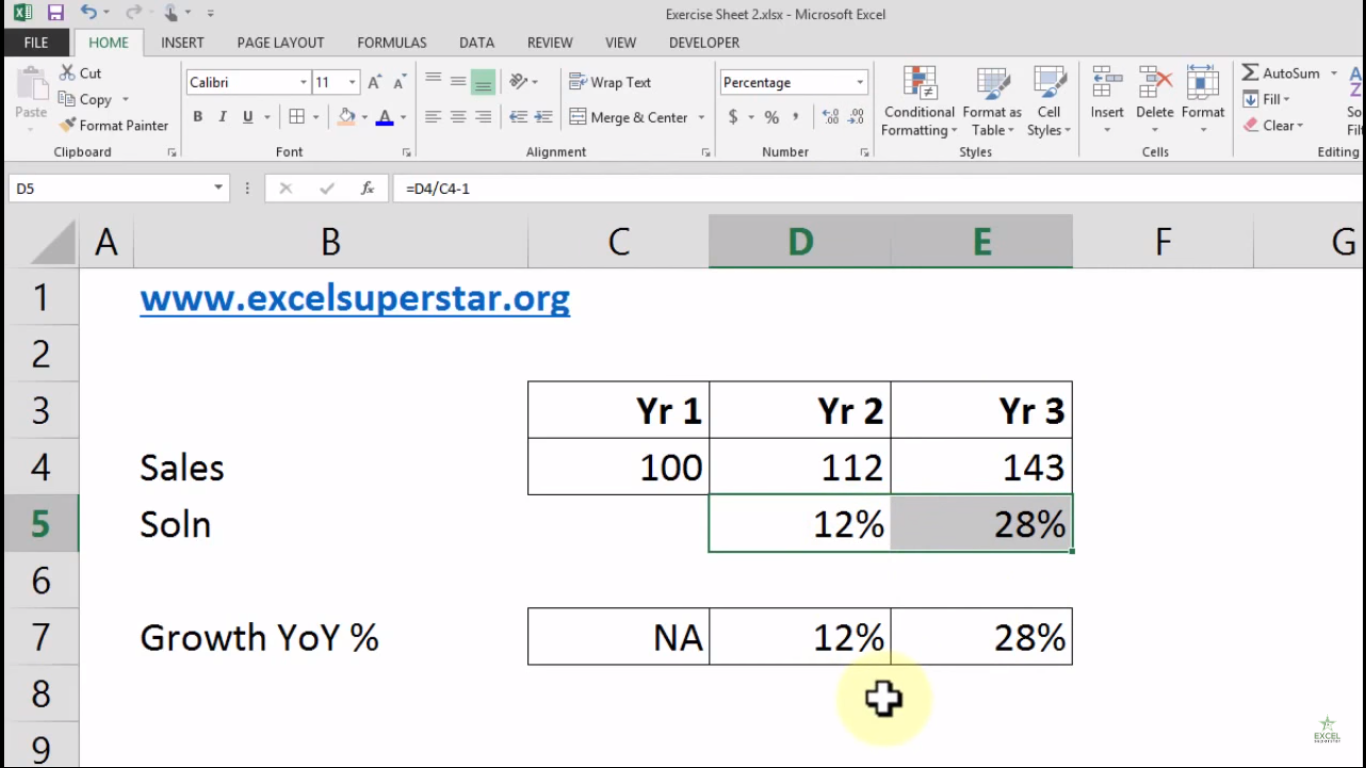Toggle align text left
This screenshot has width=1366, height=768.
433,117
